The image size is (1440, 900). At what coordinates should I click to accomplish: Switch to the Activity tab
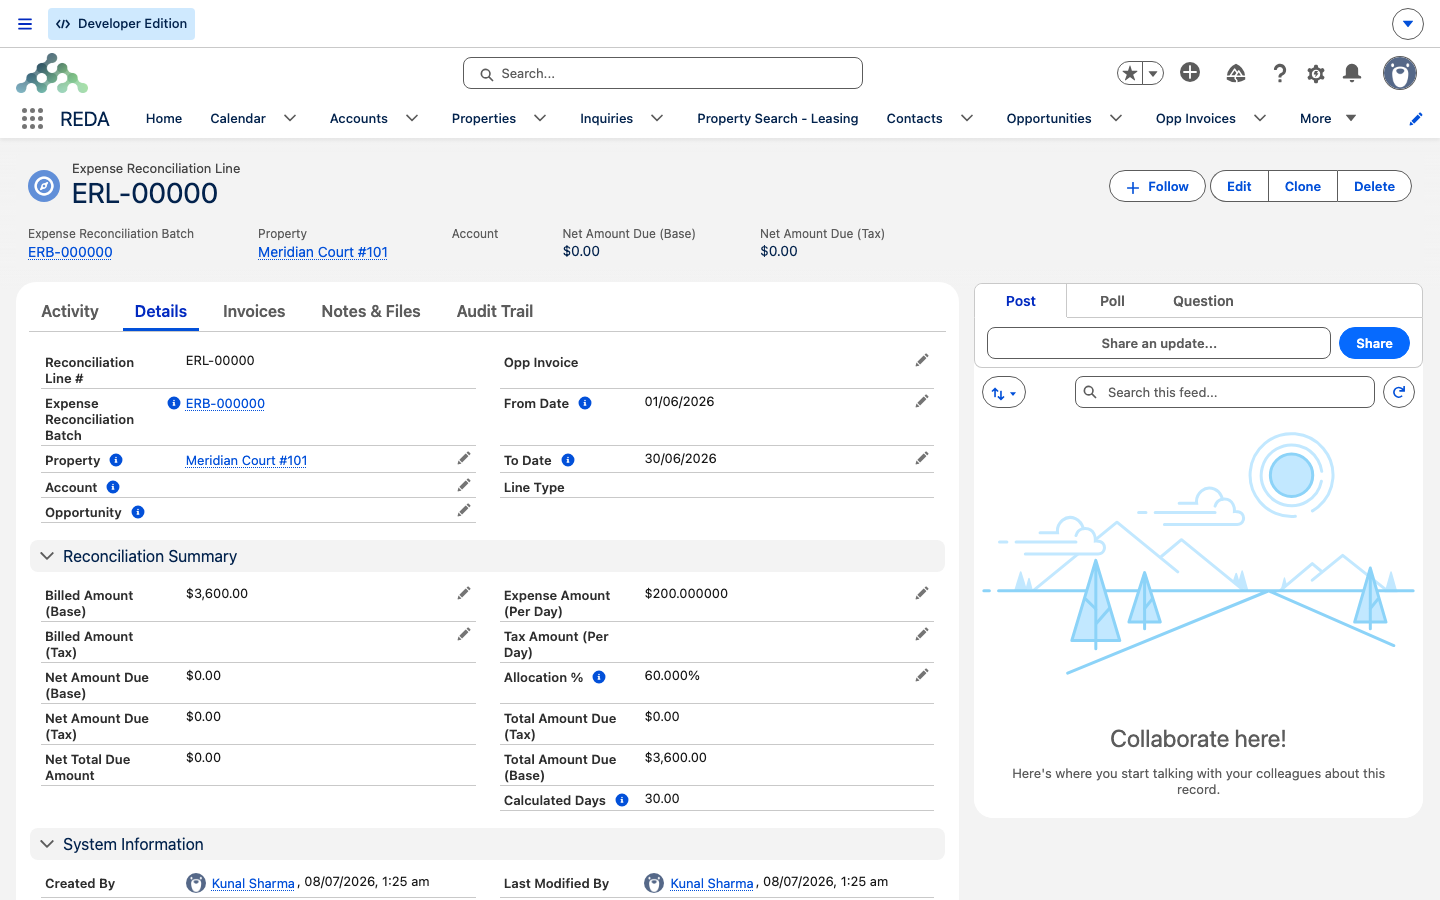point(70,311)
